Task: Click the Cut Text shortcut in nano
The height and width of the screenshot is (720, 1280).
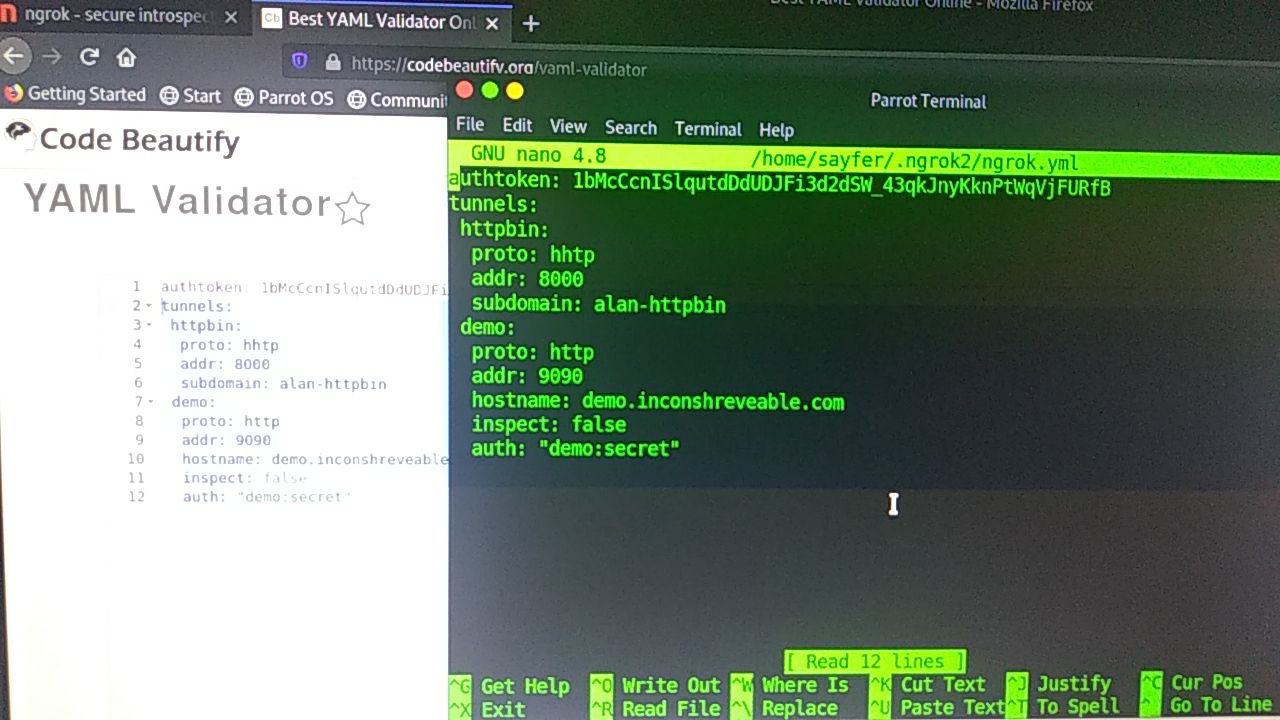Action: [928, 684]
